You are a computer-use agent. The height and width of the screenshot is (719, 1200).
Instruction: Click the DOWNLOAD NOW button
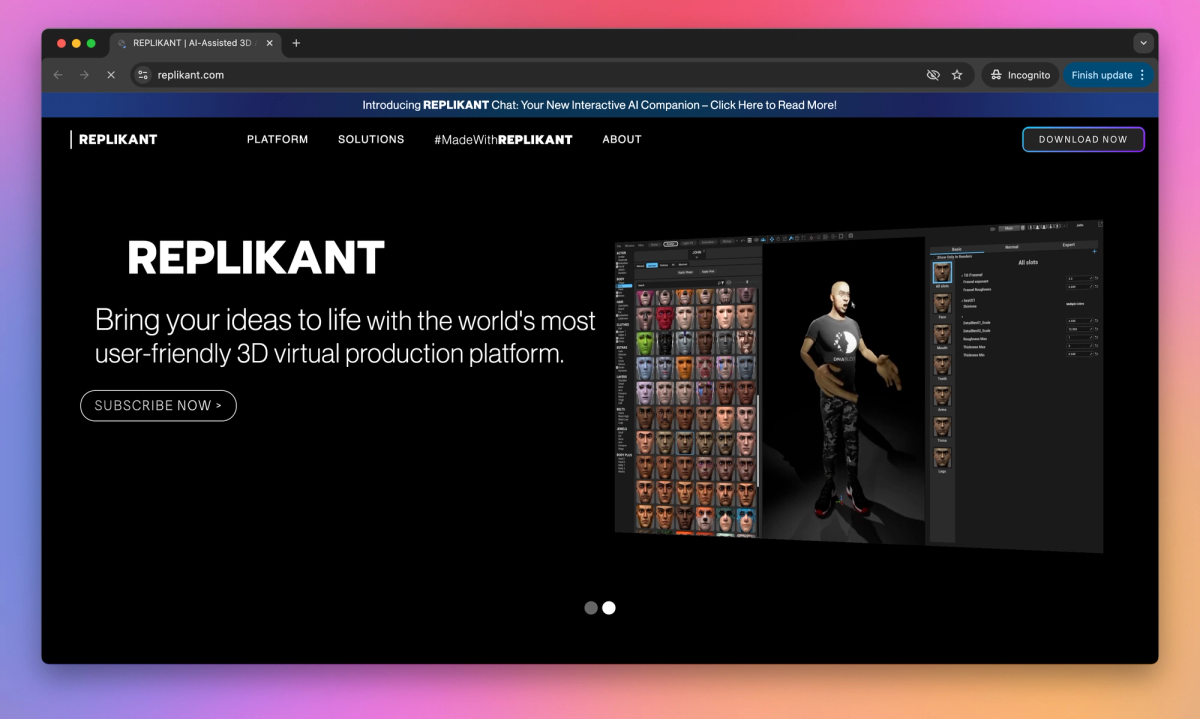coord(1083,139)
